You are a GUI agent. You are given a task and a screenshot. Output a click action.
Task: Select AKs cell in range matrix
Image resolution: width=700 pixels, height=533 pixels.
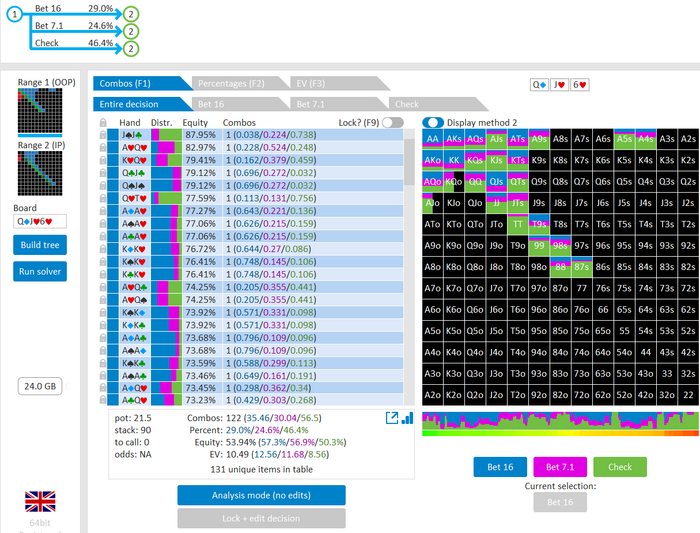click(x=454, y=139)
